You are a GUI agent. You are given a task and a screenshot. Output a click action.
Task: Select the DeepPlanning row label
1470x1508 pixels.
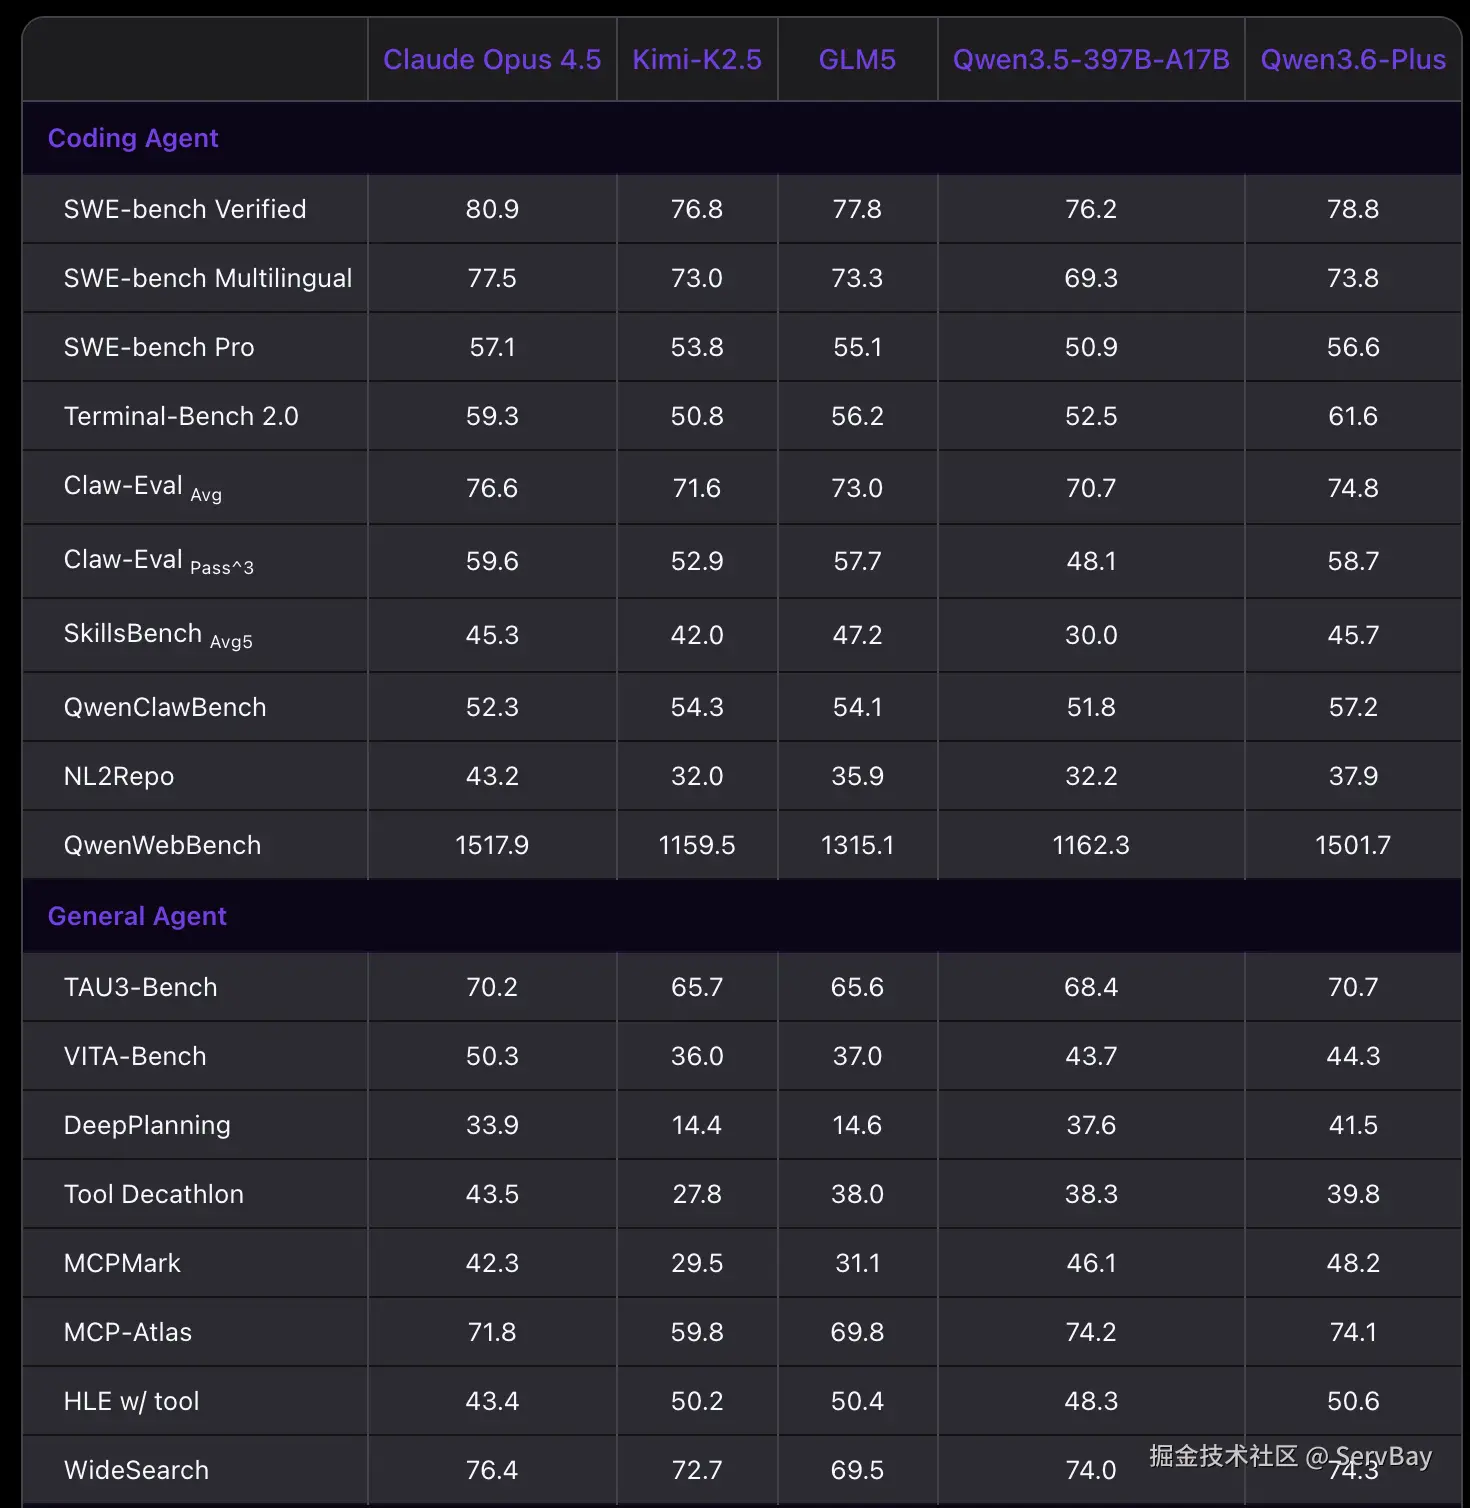point(147,1125)
